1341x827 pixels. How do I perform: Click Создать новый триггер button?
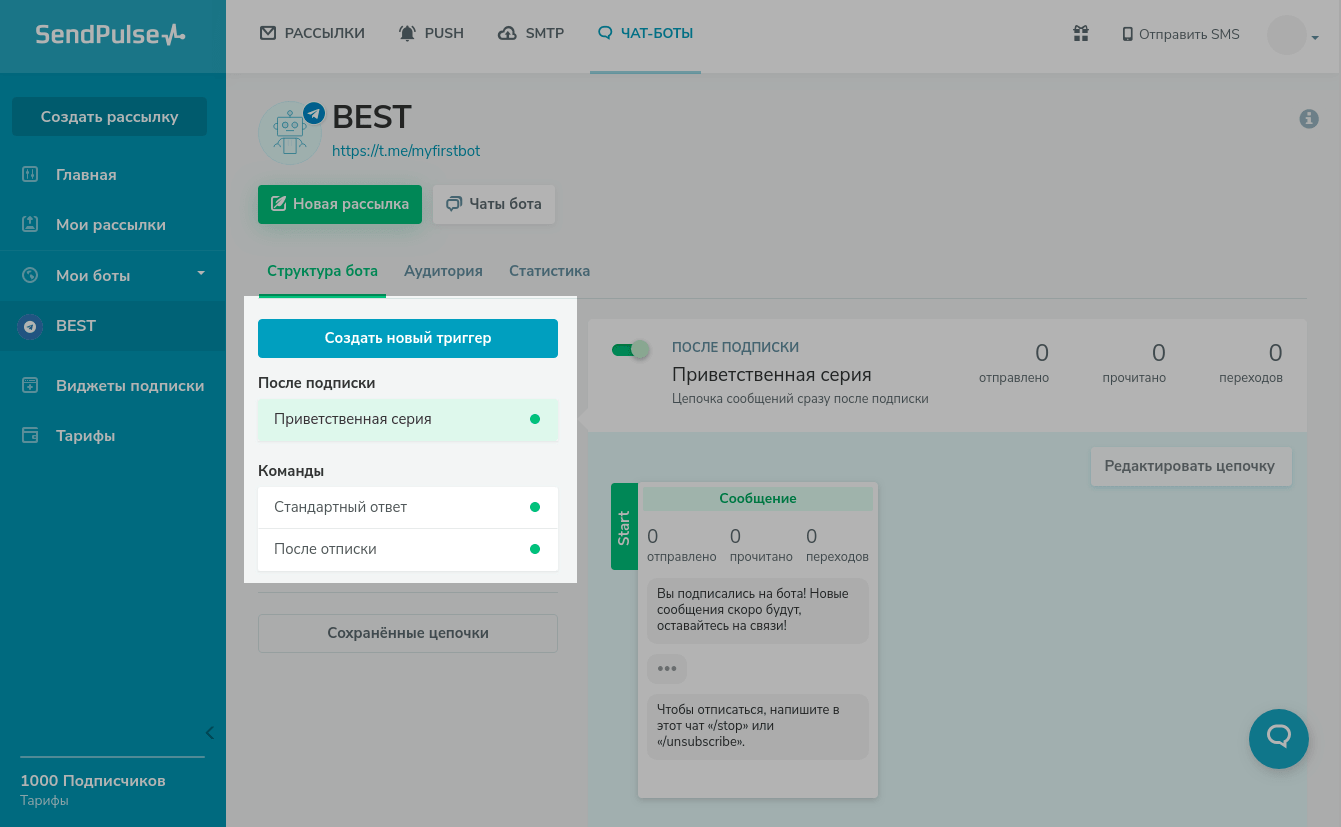[408, 338]
